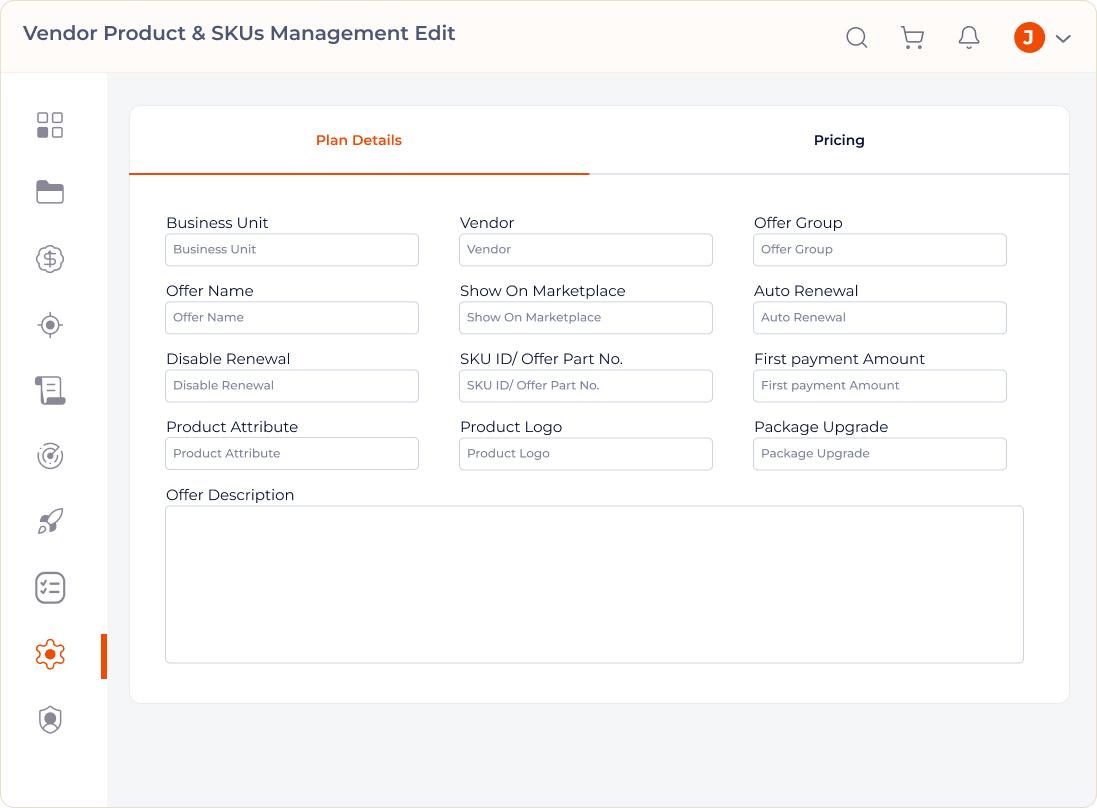Click the radar icon in sidebar

[x=50, y=456]
